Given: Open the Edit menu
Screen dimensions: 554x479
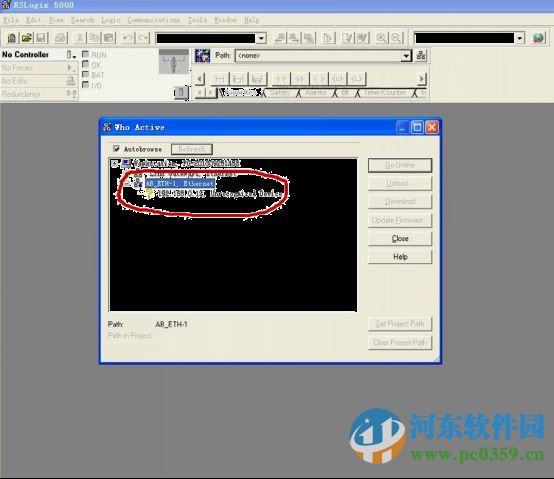Looking at the screenshot, I should 34,20.
